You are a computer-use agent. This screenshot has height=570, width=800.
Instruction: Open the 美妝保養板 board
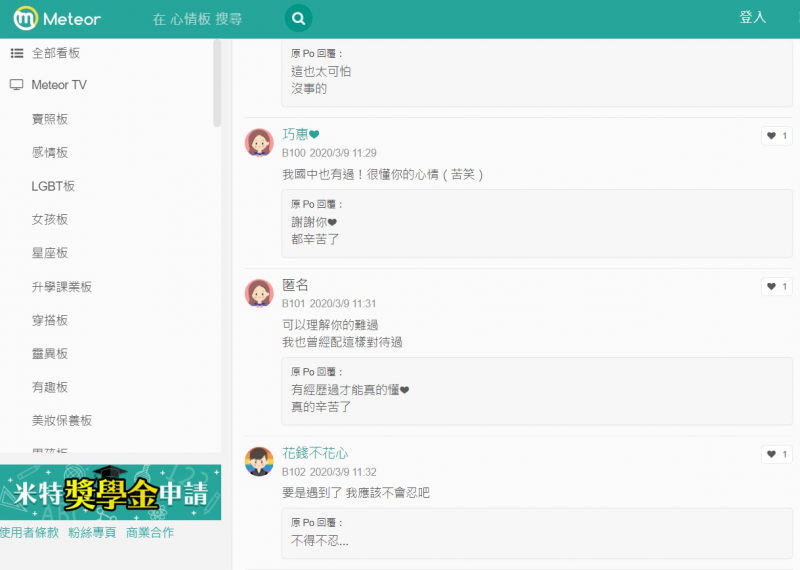pos(62,421)
